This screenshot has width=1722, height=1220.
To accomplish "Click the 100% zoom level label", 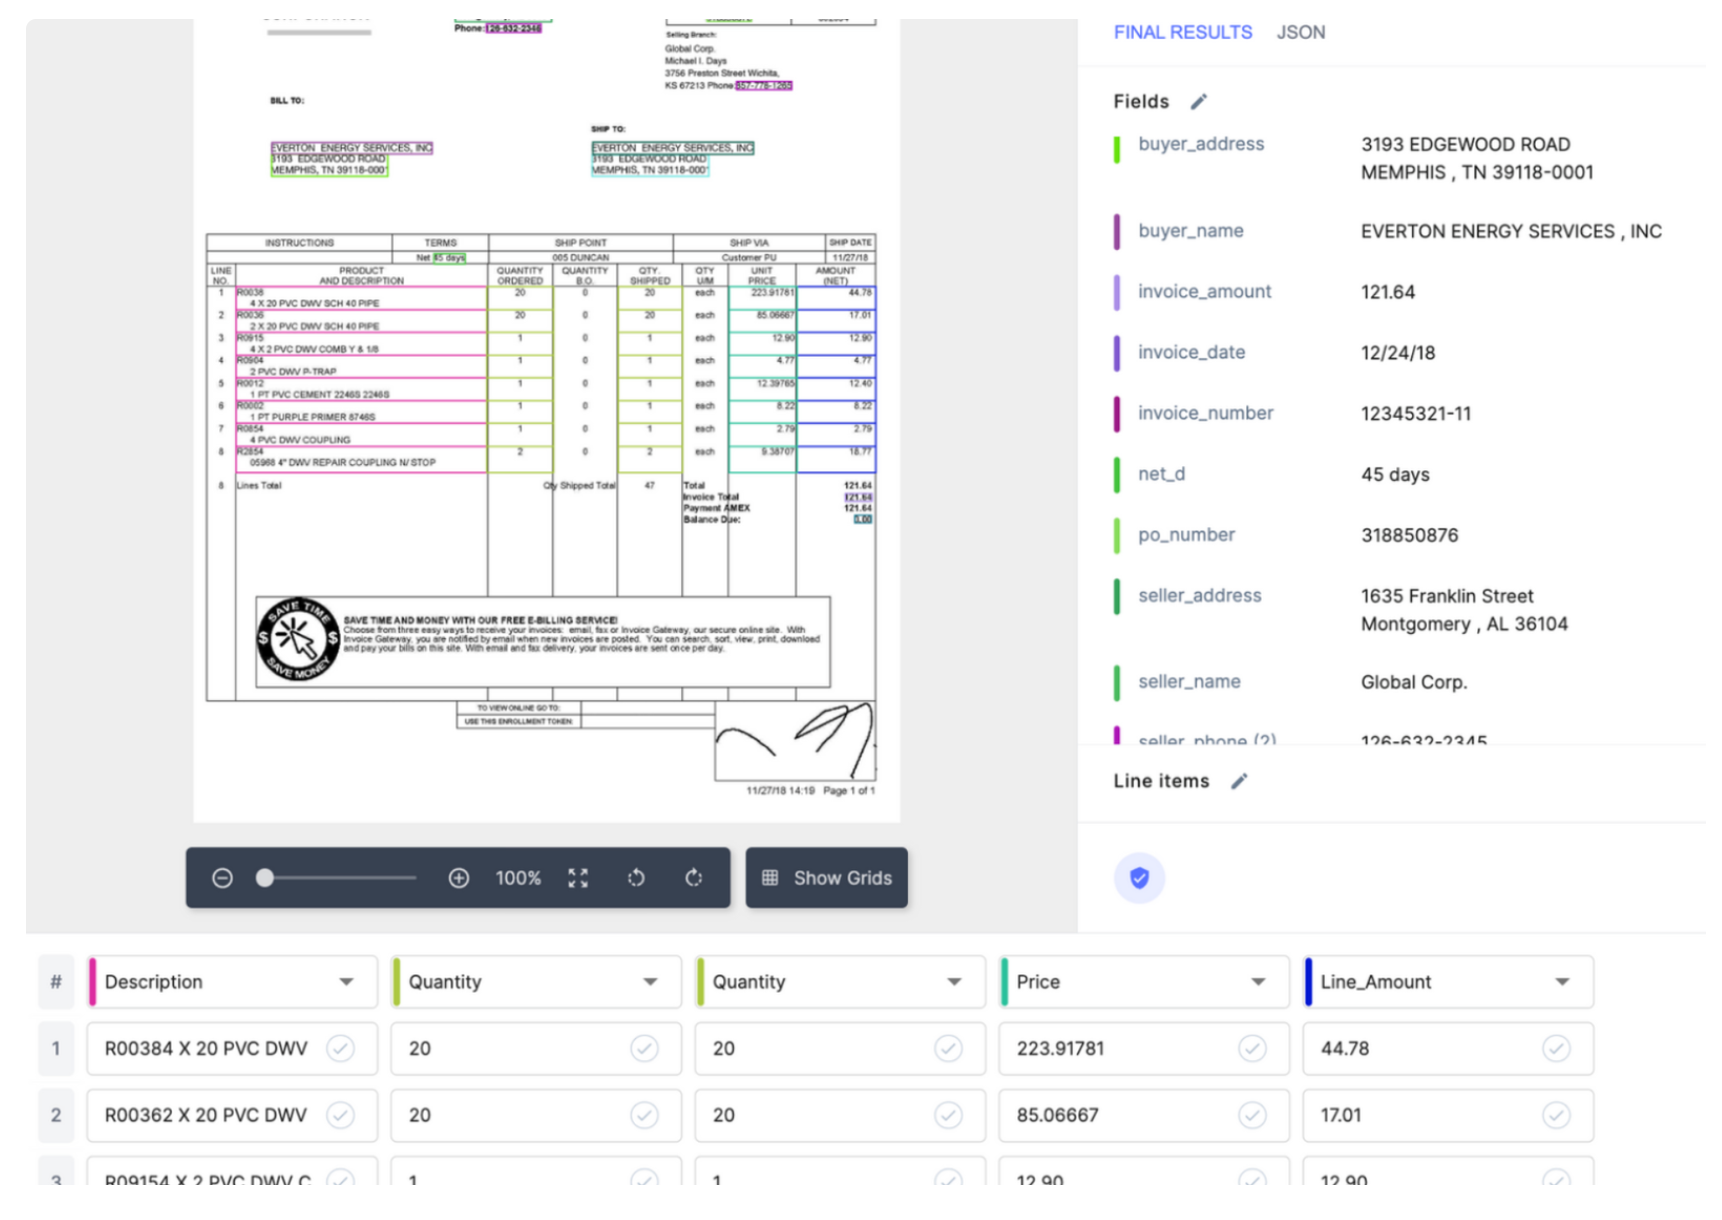I will (x=517, y=878).
